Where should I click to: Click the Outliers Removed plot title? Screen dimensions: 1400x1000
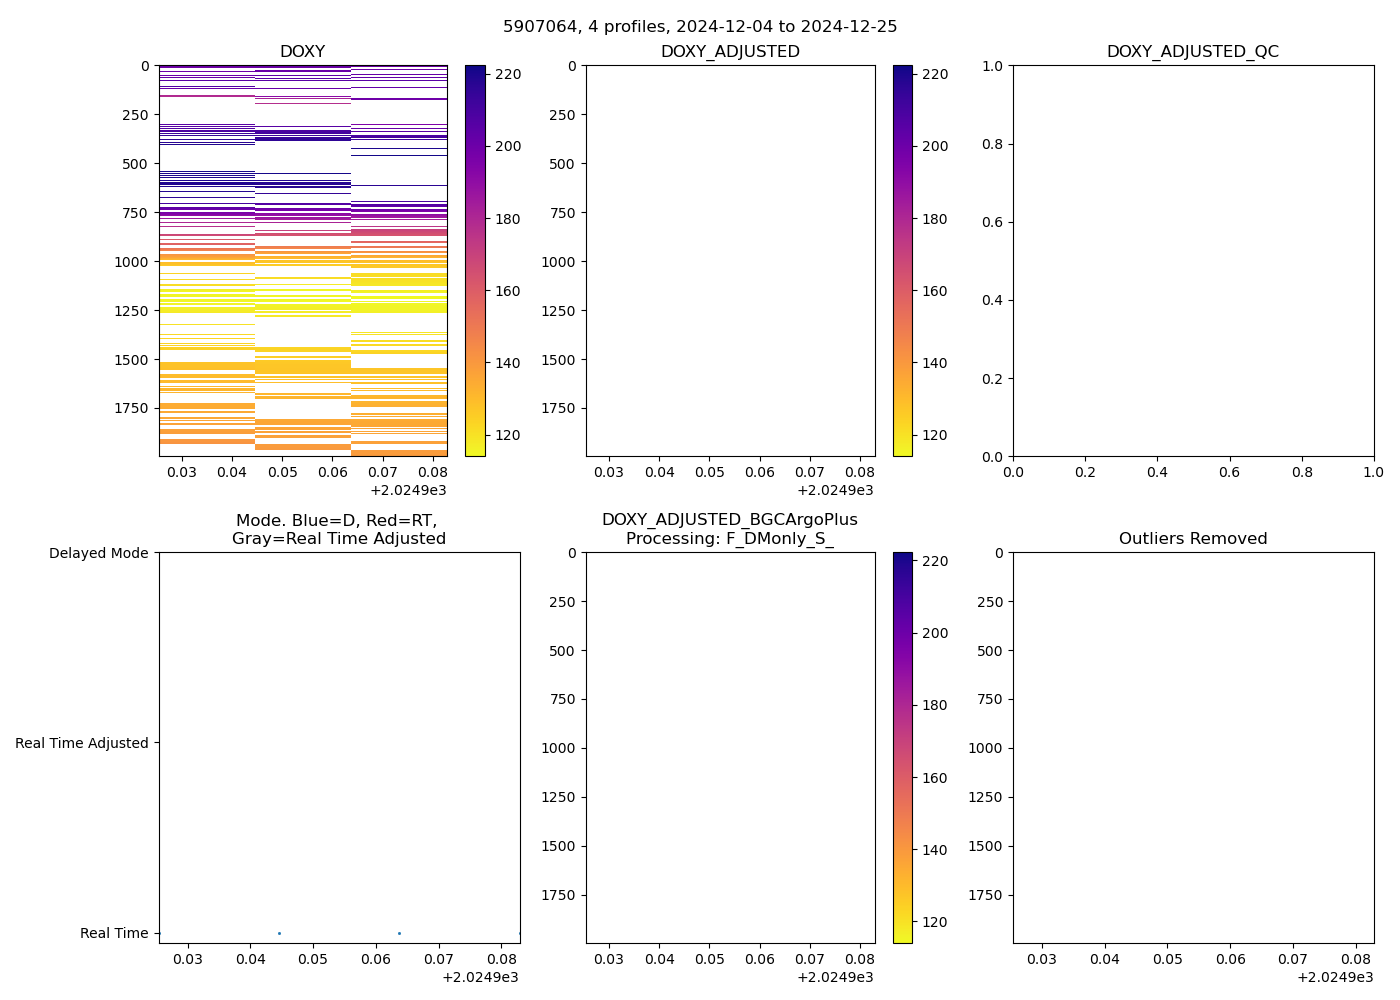[x=1192, y=539]
